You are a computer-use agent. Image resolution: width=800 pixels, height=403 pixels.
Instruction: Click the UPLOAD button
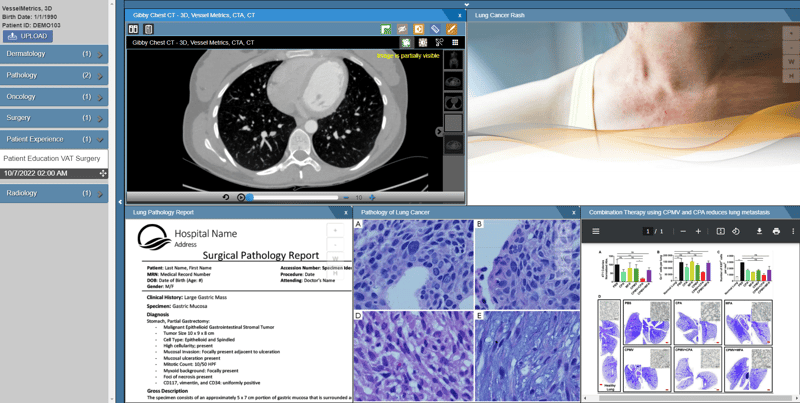[28, 36]
